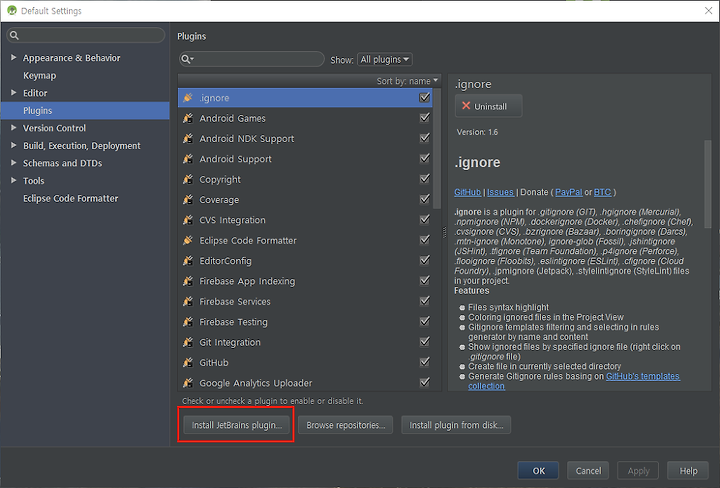Open Eclipse Code Formatter settings page

71,198
